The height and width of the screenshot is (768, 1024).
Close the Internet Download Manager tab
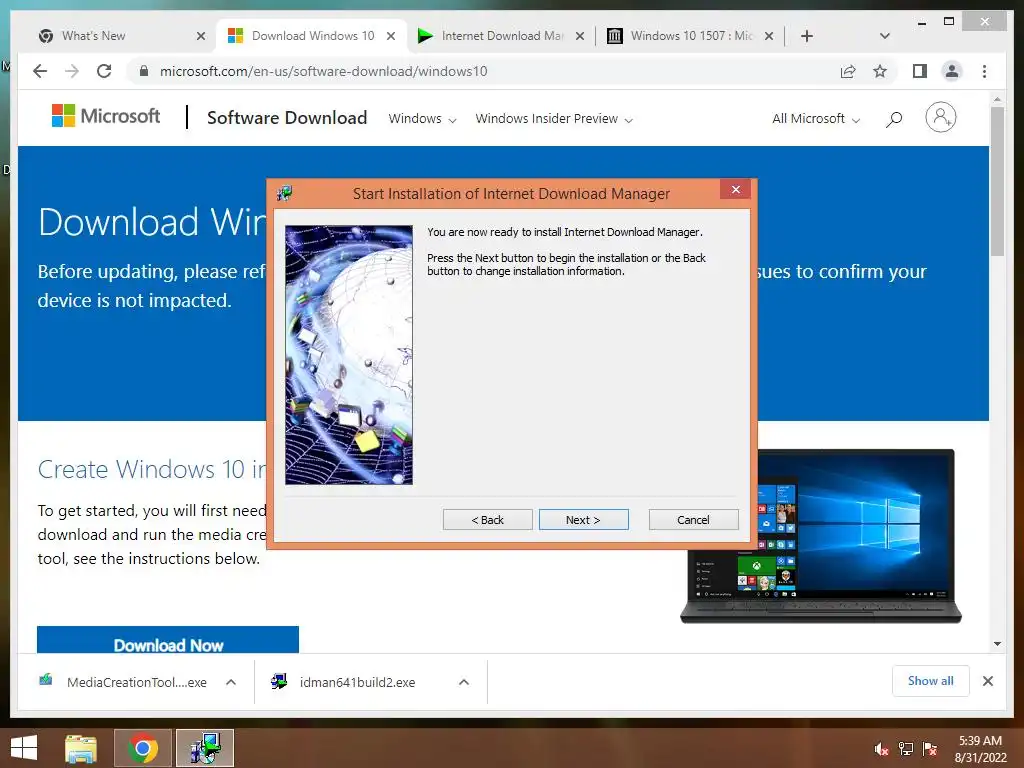580,36
